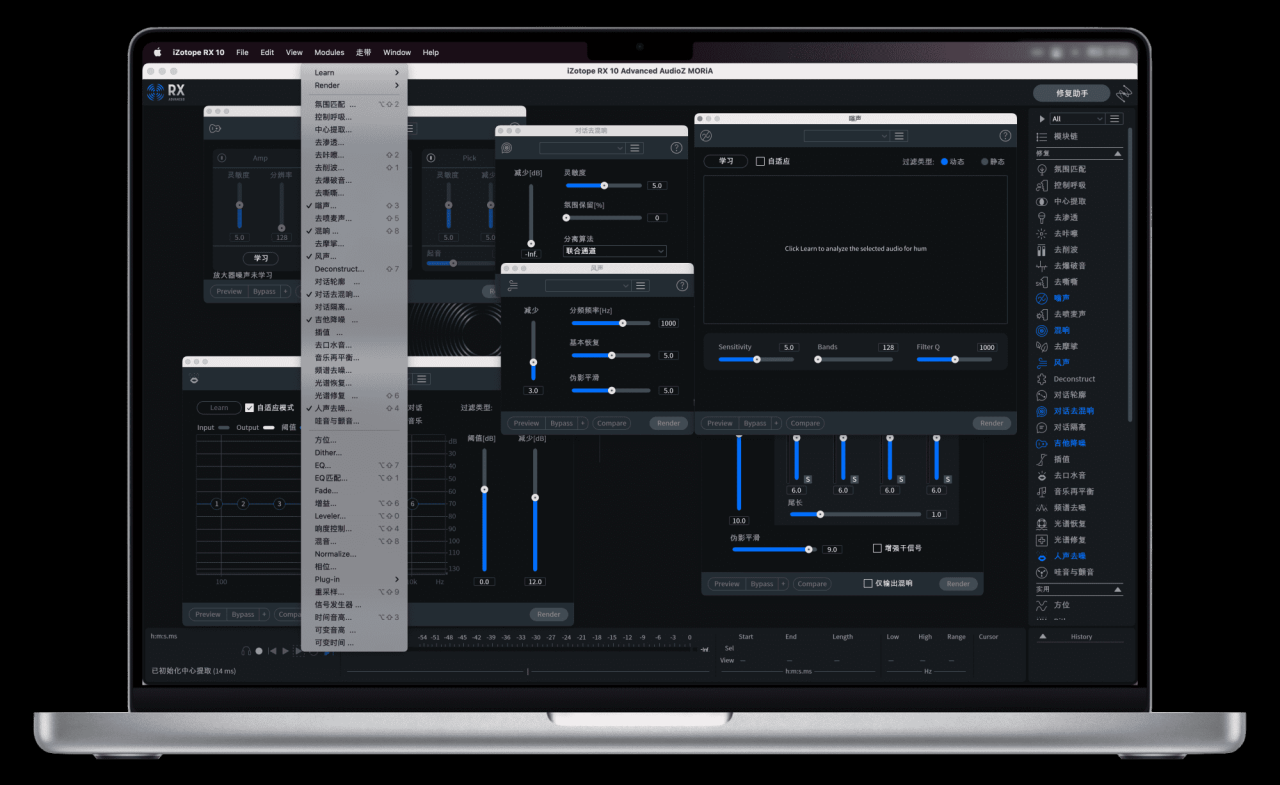1280x785 pixels.
Task: Select 吉他降噪 in the module sidebar
Action: (x=1069, y=443)
